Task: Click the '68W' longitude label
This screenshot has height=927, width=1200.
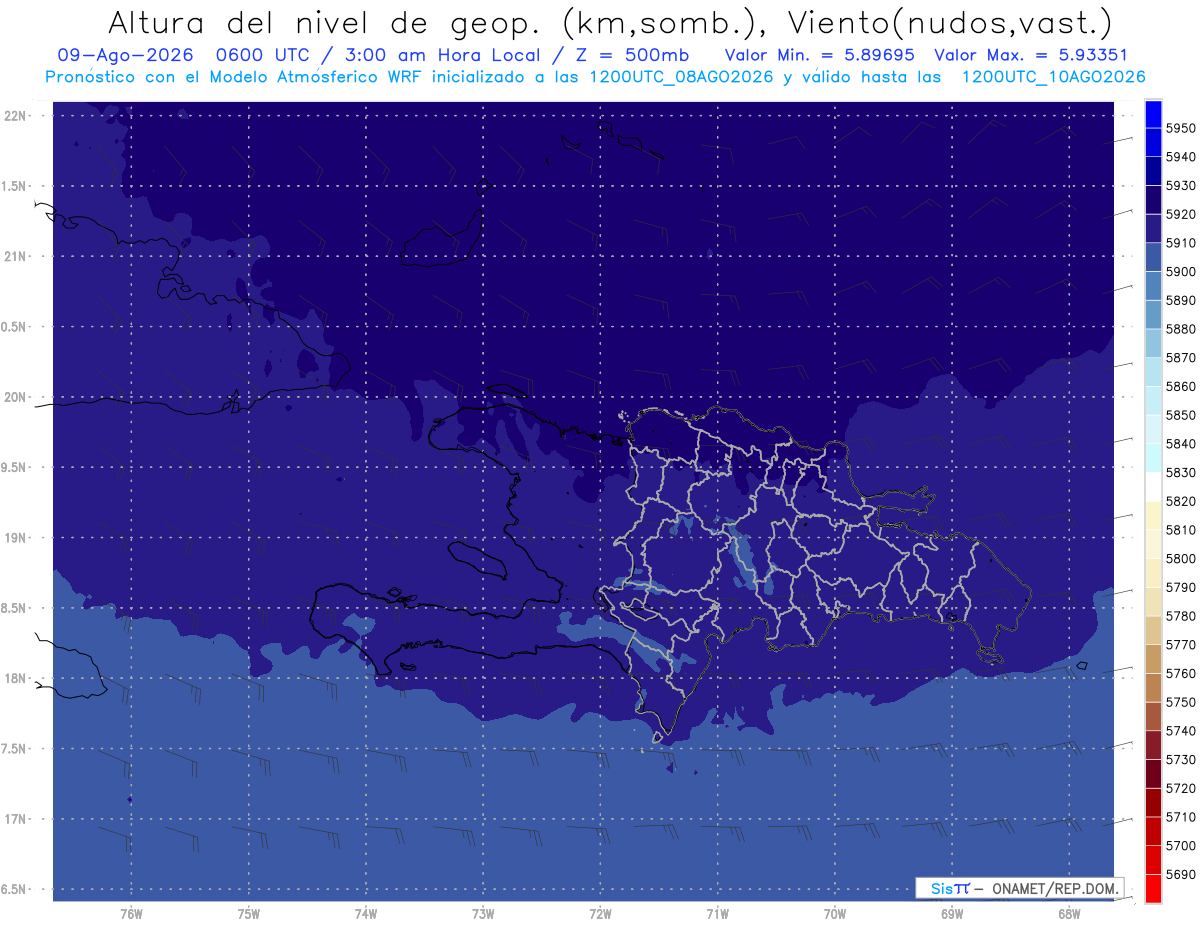Action: [x=1069, y=913]
